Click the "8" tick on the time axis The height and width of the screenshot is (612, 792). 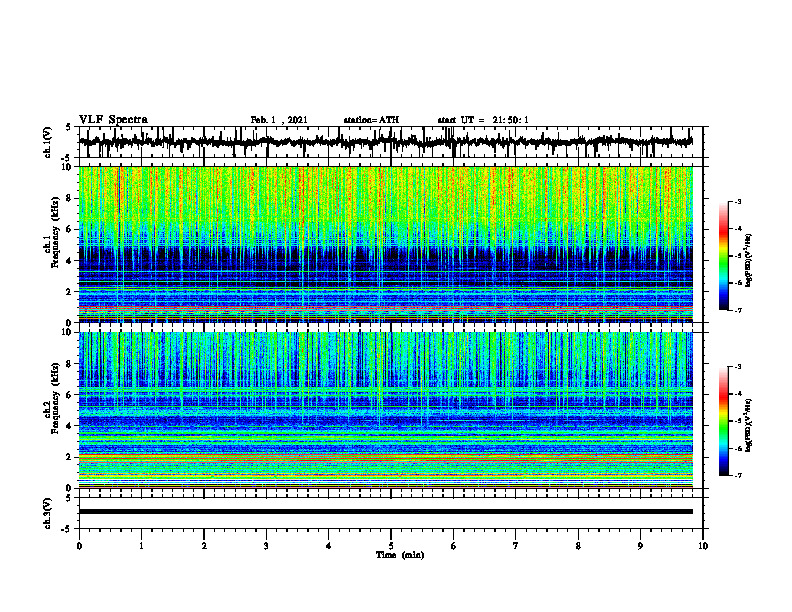tap(578, 546)
